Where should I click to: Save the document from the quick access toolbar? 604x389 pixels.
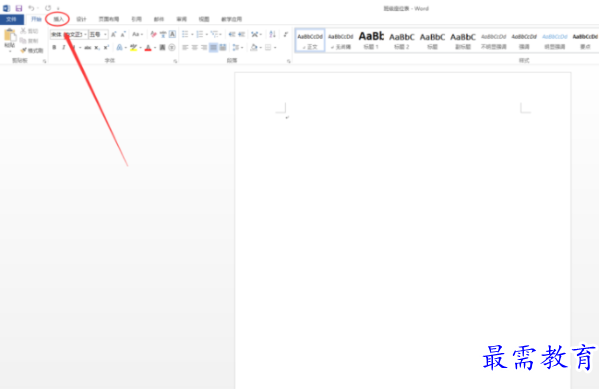[x=18, y=8]
